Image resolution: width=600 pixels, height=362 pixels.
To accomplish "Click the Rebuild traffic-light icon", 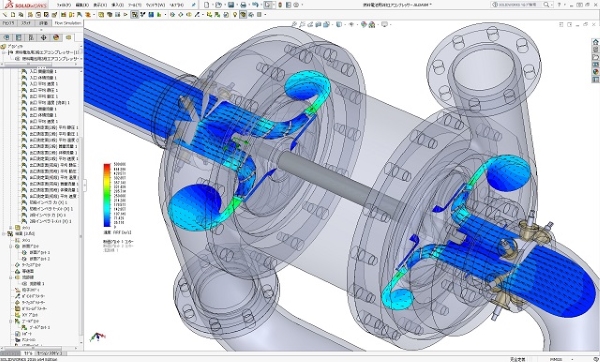I will point(280,5).
